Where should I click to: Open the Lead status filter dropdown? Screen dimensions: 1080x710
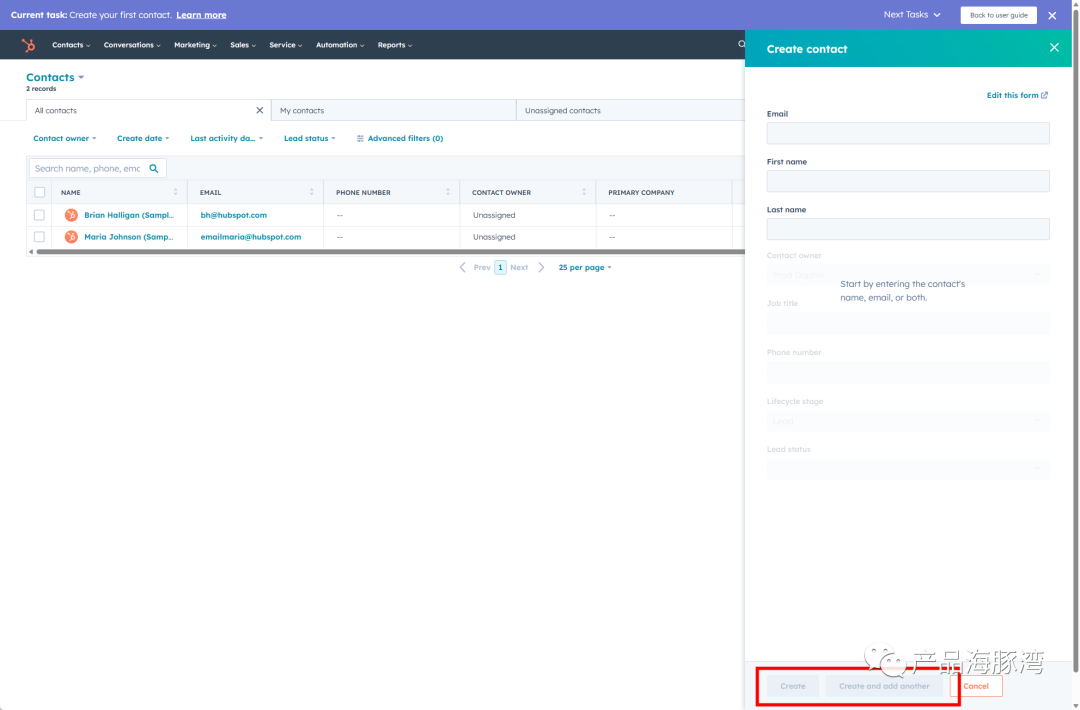[x=309, y=138]
